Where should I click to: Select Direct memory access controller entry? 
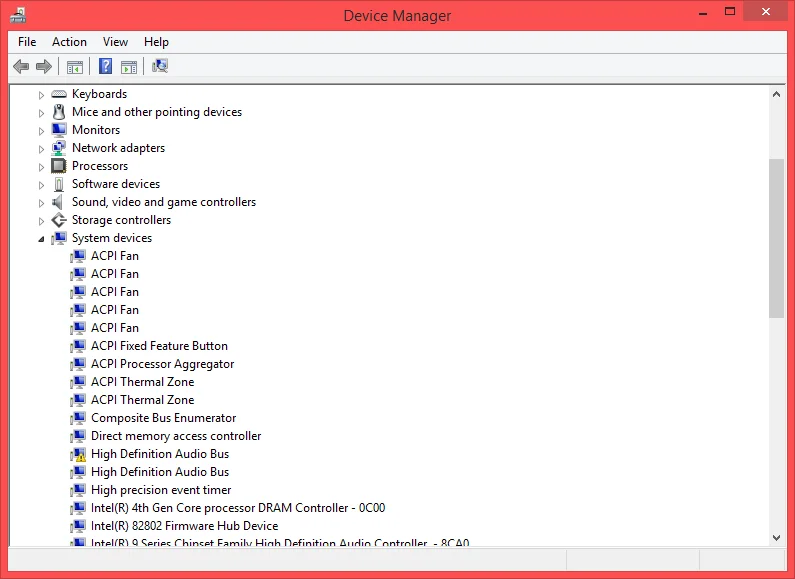tap(176, 436)
